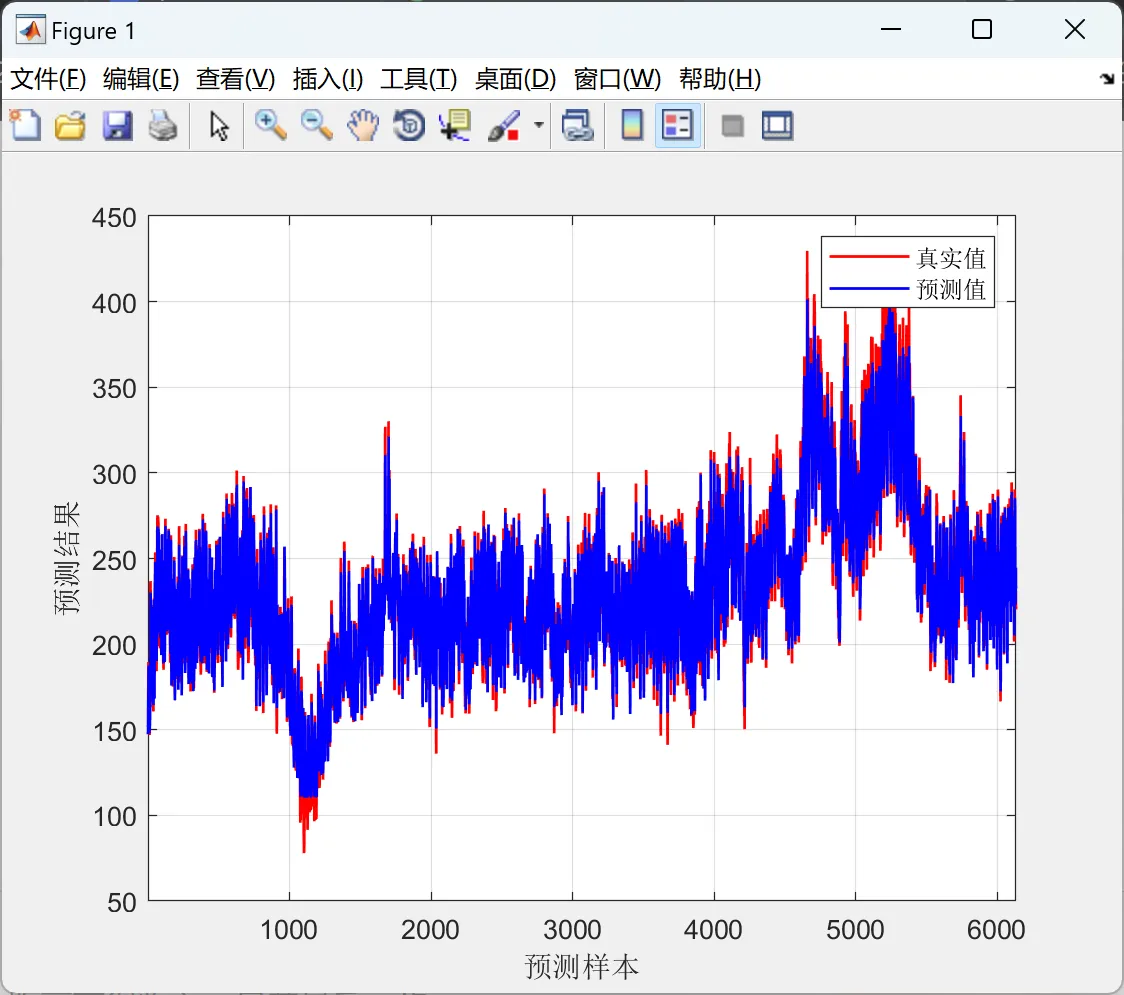Activate the Zoom Out tool
Image resolution: width=1124 pixels, height=995 pixels.
pyautogui.click(x=317, y=125)
